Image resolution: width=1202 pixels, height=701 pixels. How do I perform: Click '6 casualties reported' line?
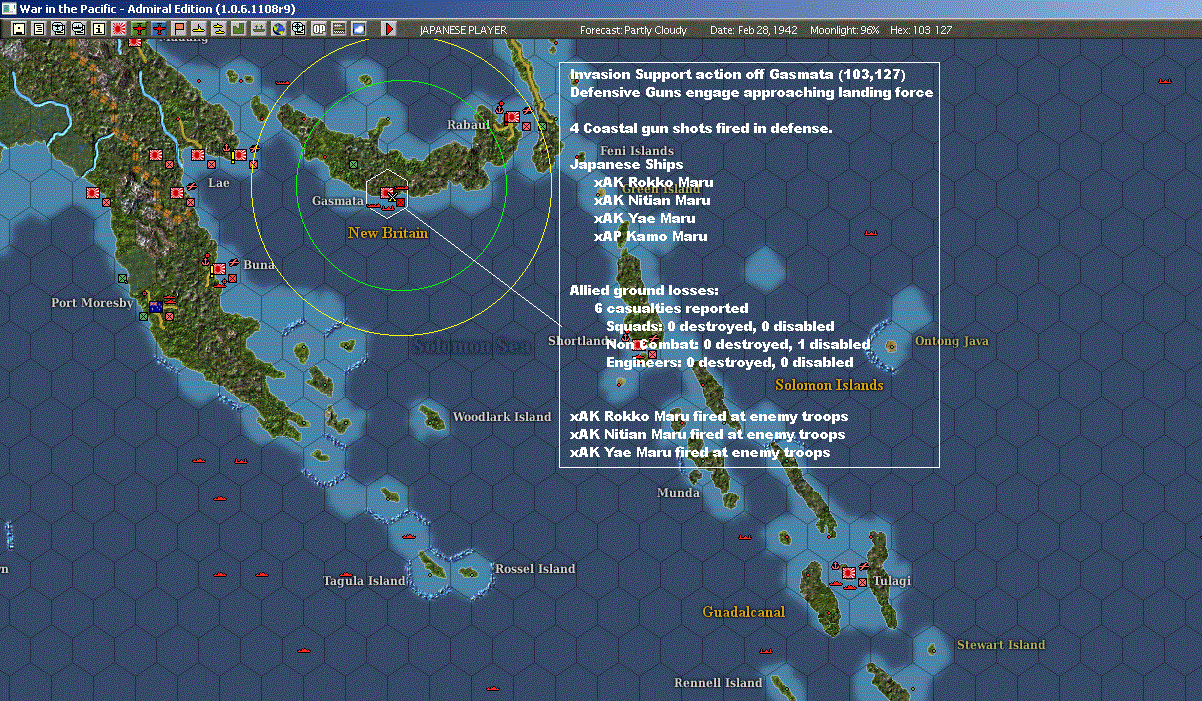(670, 308)
